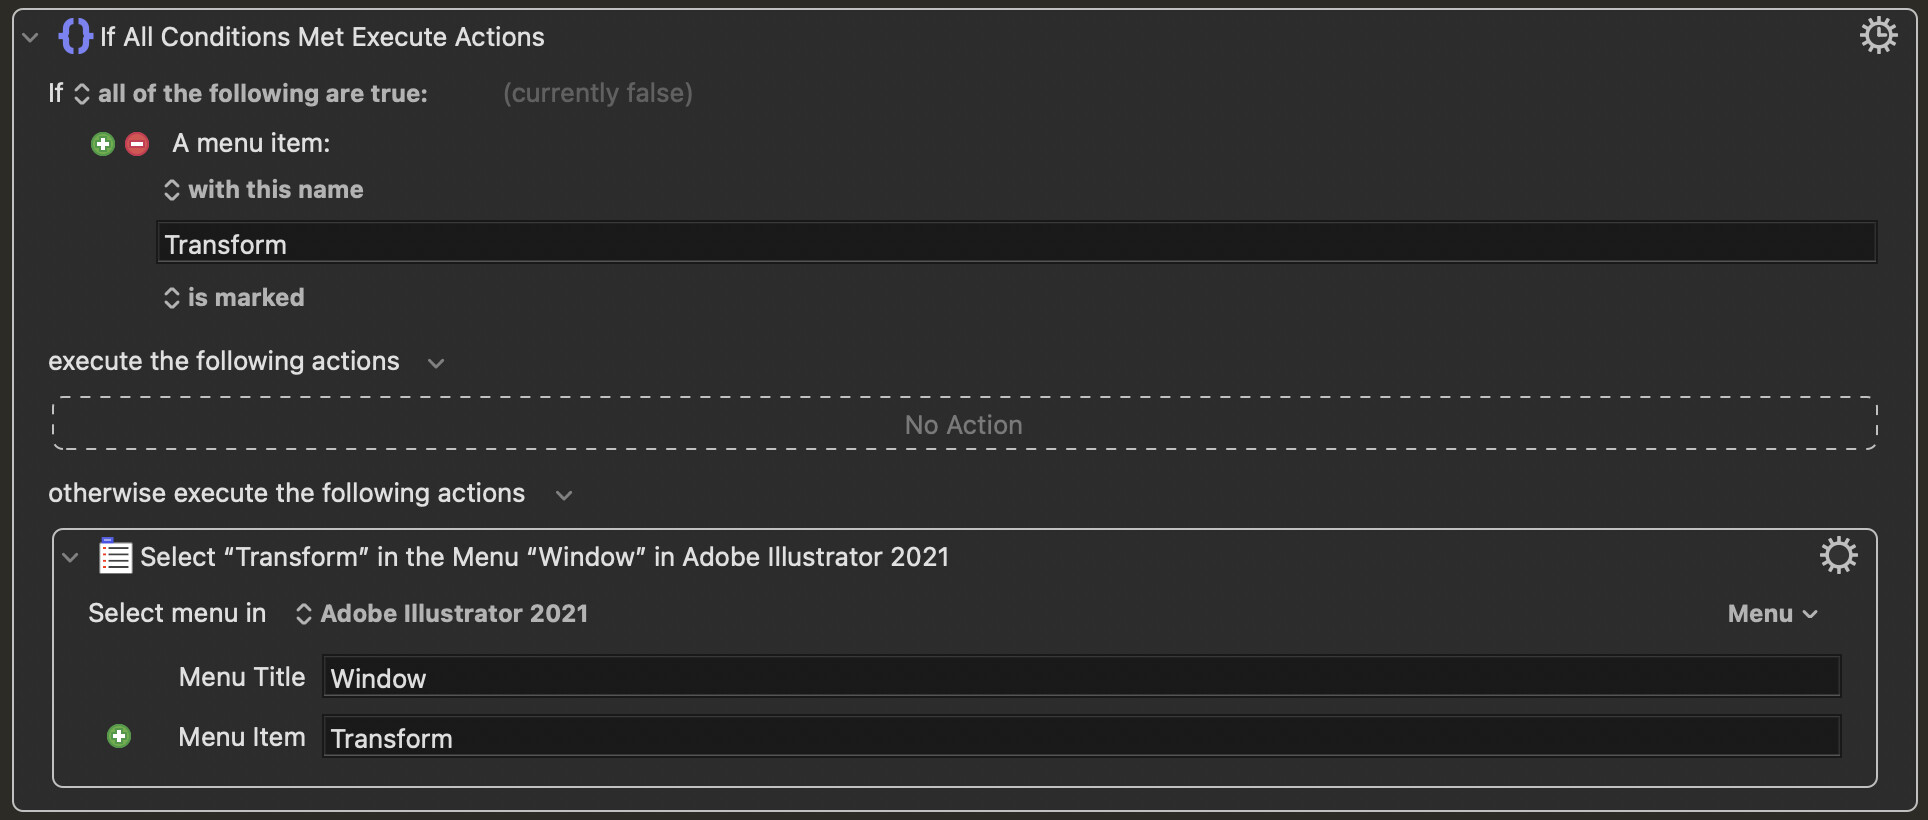Change the 'is marked' condition option
This screenshot has width=1928, height=820.
233,298
